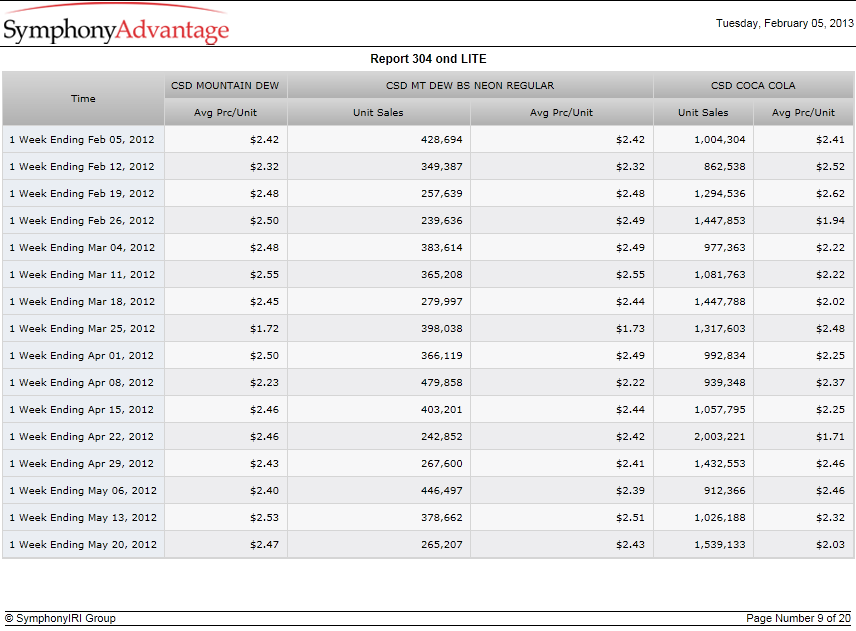Click unit sales value 239,636
The image size is (856, 631).
(x=442, y=221)
